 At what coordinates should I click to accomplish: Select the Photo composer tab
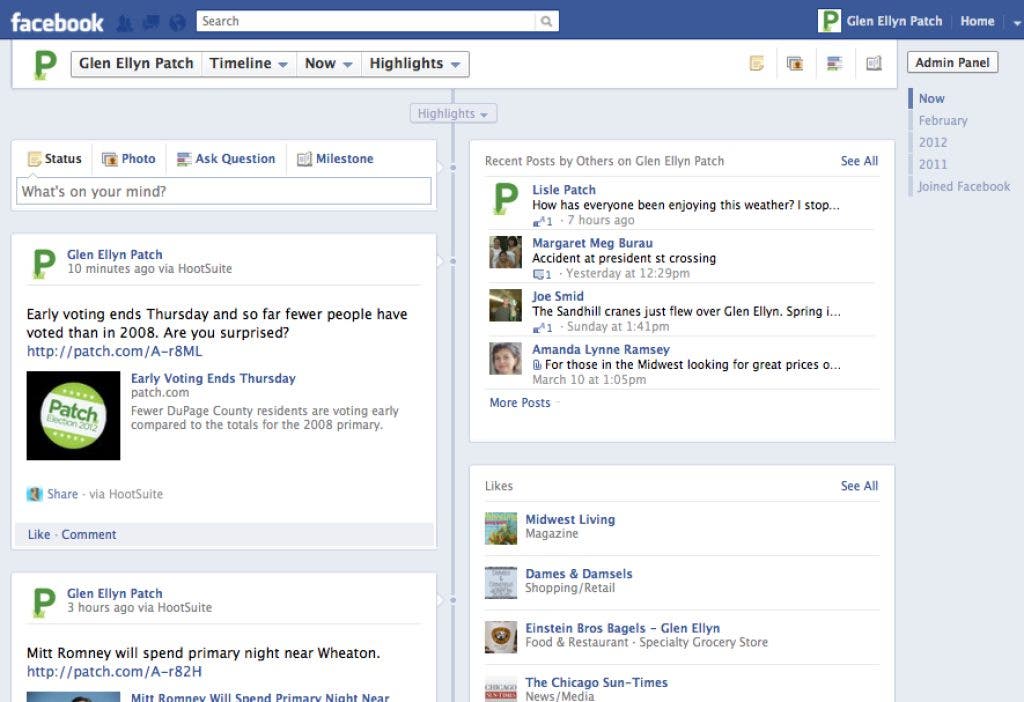click(x=129, y=159)
